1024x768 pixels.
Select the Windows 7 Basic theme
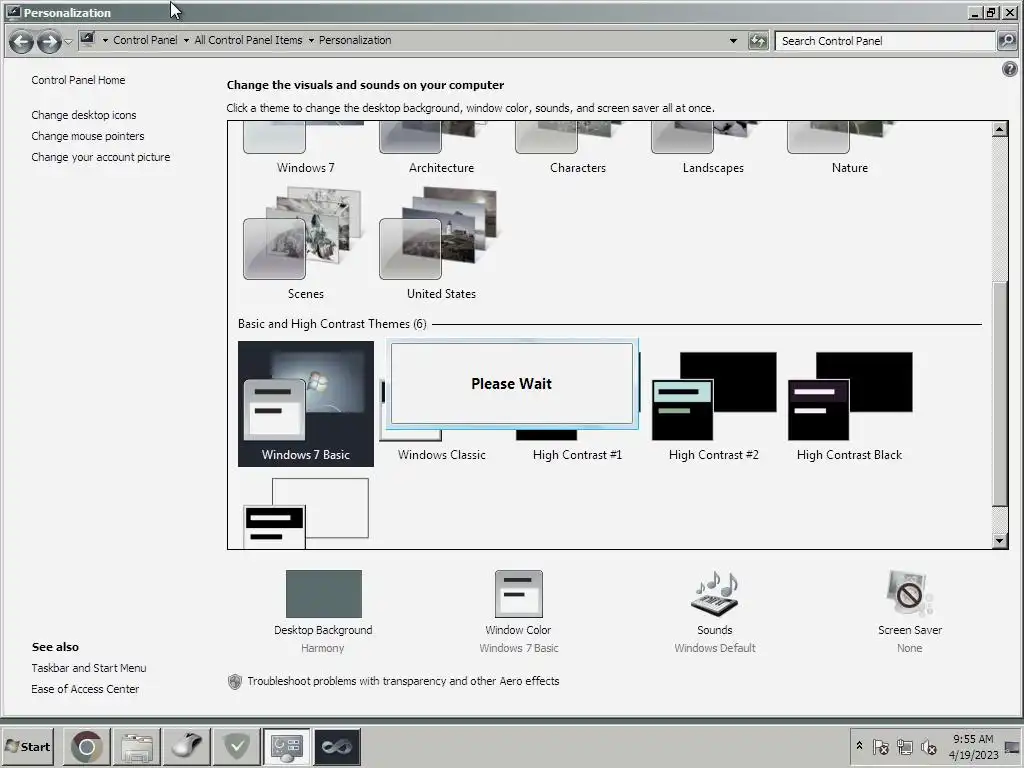point(306,404)
